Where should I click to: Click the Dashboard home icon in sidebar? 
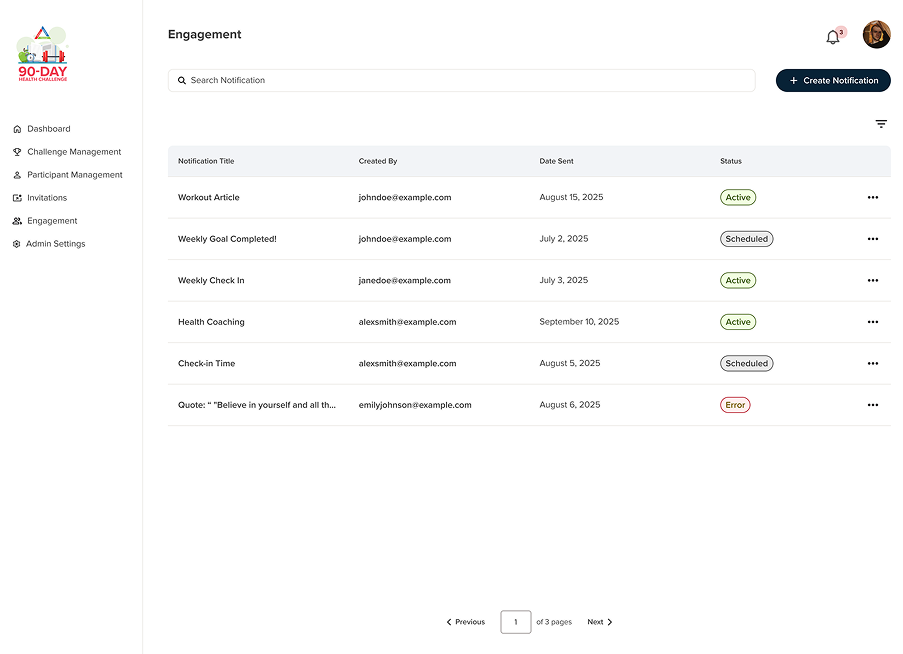17,129
